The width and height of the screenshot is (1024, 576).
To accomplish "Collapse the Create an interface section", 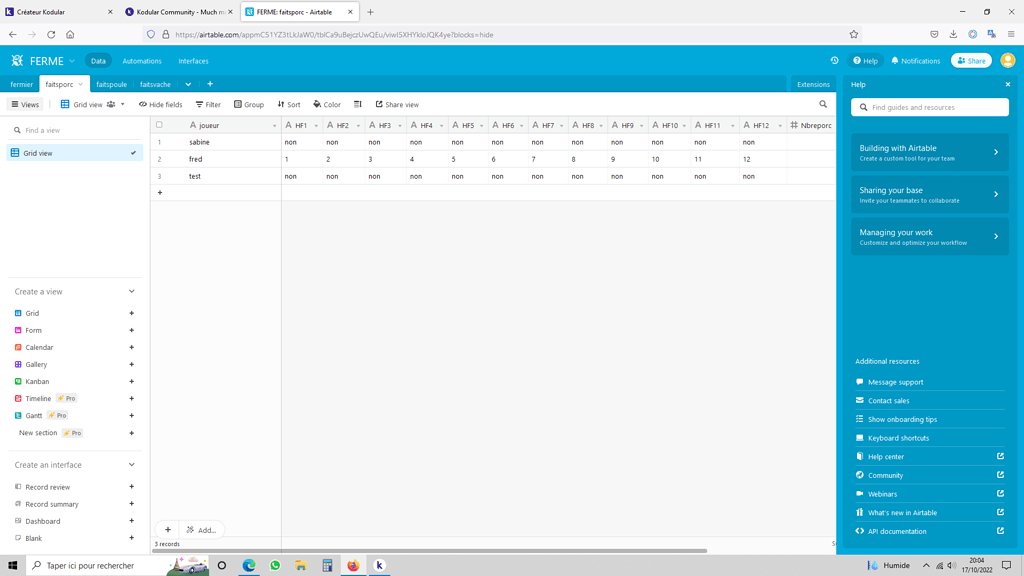I will [131, 464].
